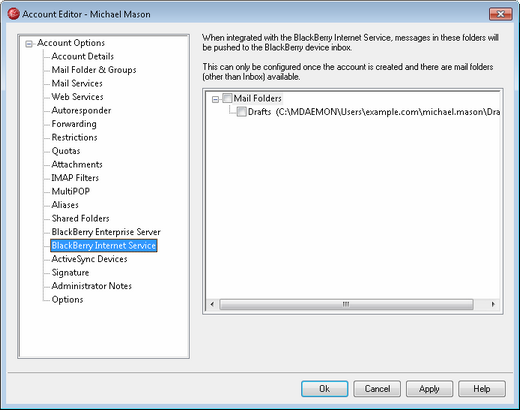The width and height of the screenshot is (520, 410).
Task: Open Administrator Notes page
Action: [92, 286]
